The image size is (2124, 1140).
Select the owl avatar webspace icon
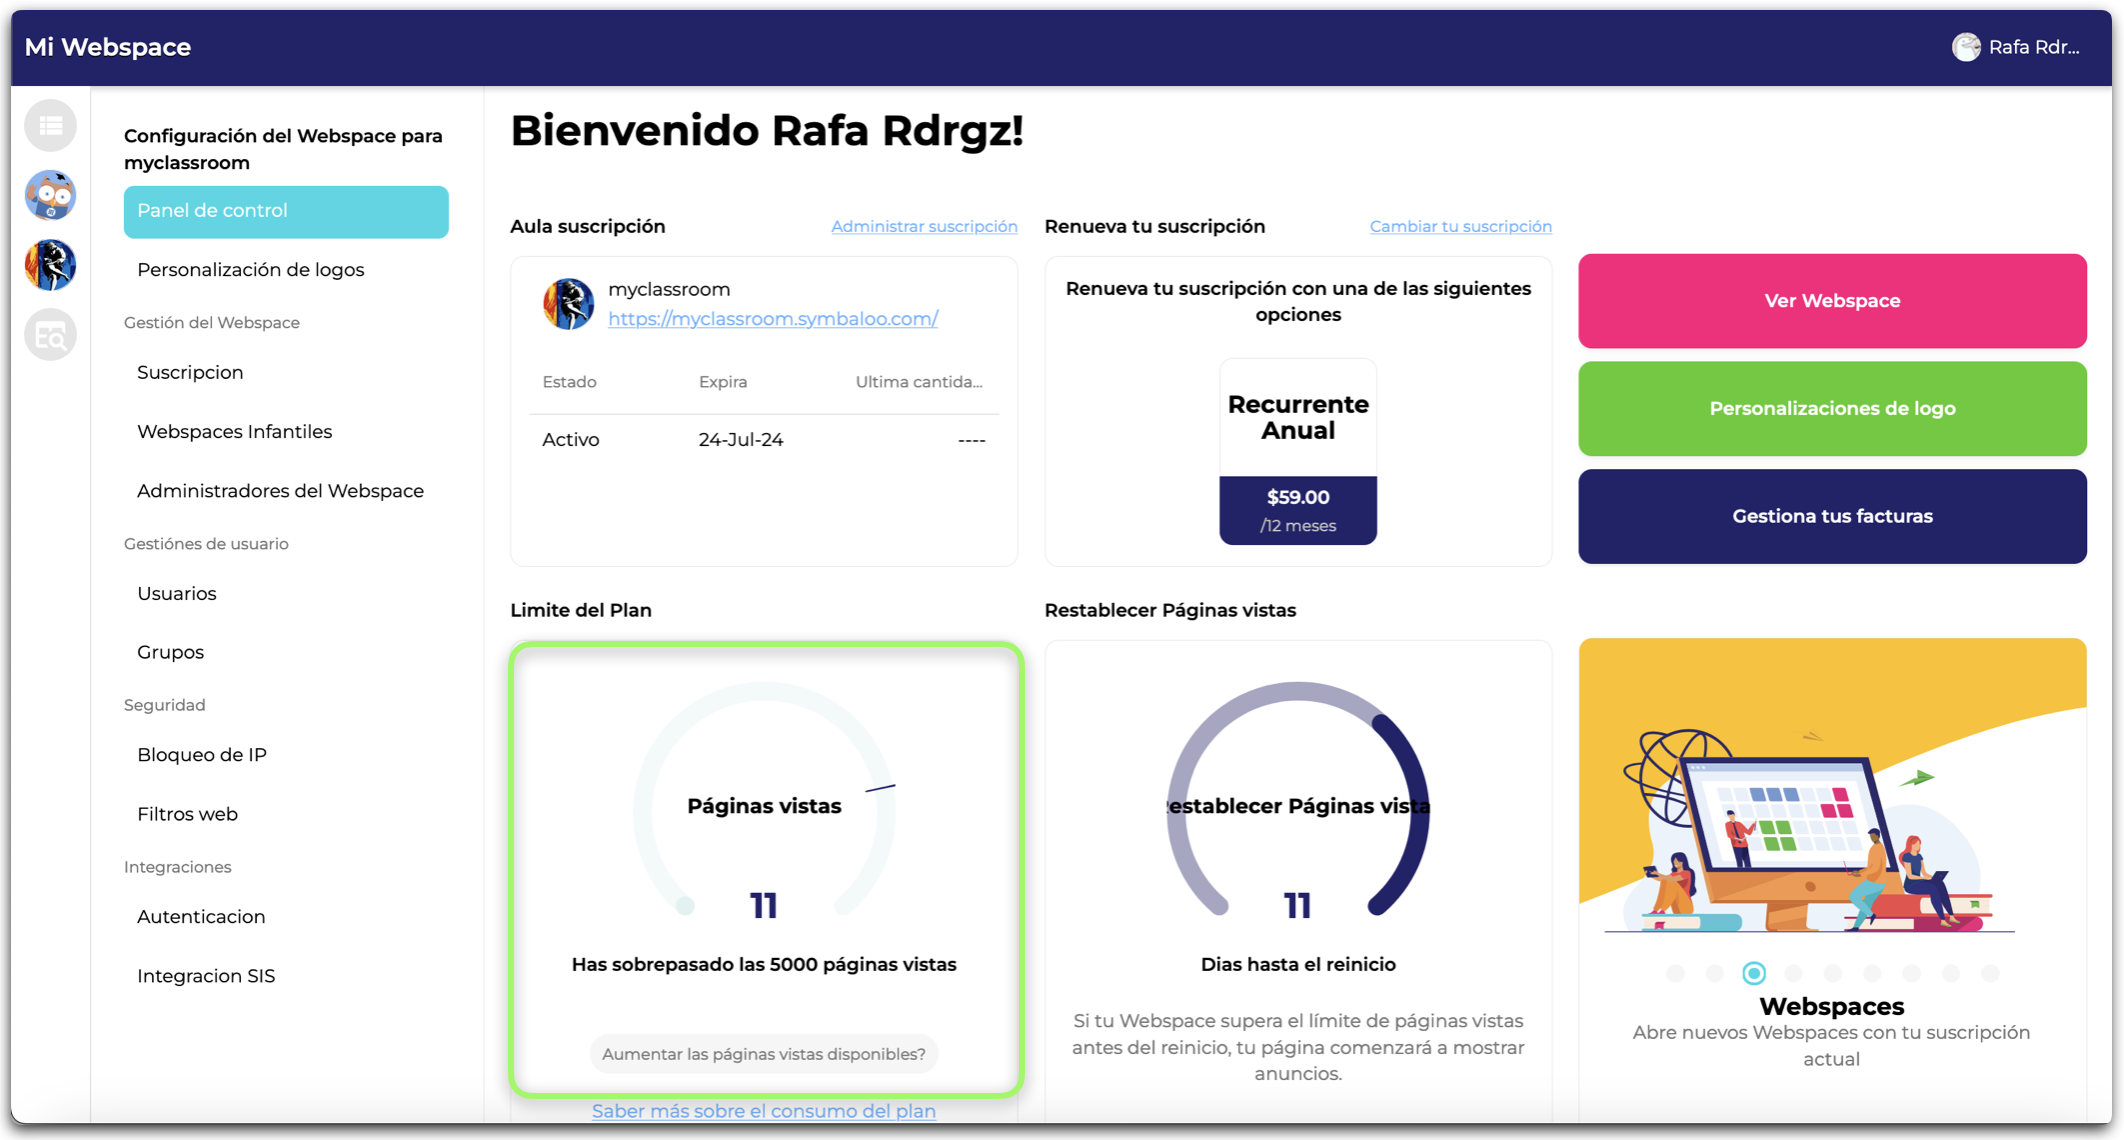coord(51,195)
